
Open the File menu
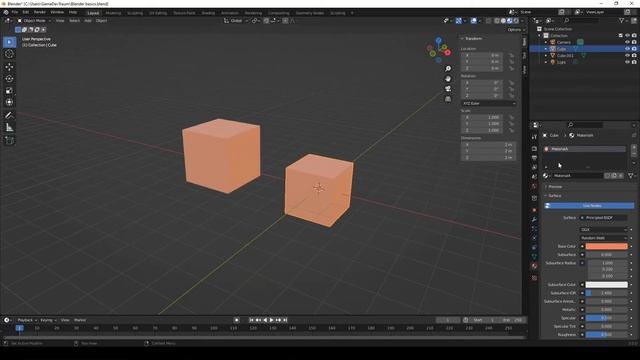(15, 12)
